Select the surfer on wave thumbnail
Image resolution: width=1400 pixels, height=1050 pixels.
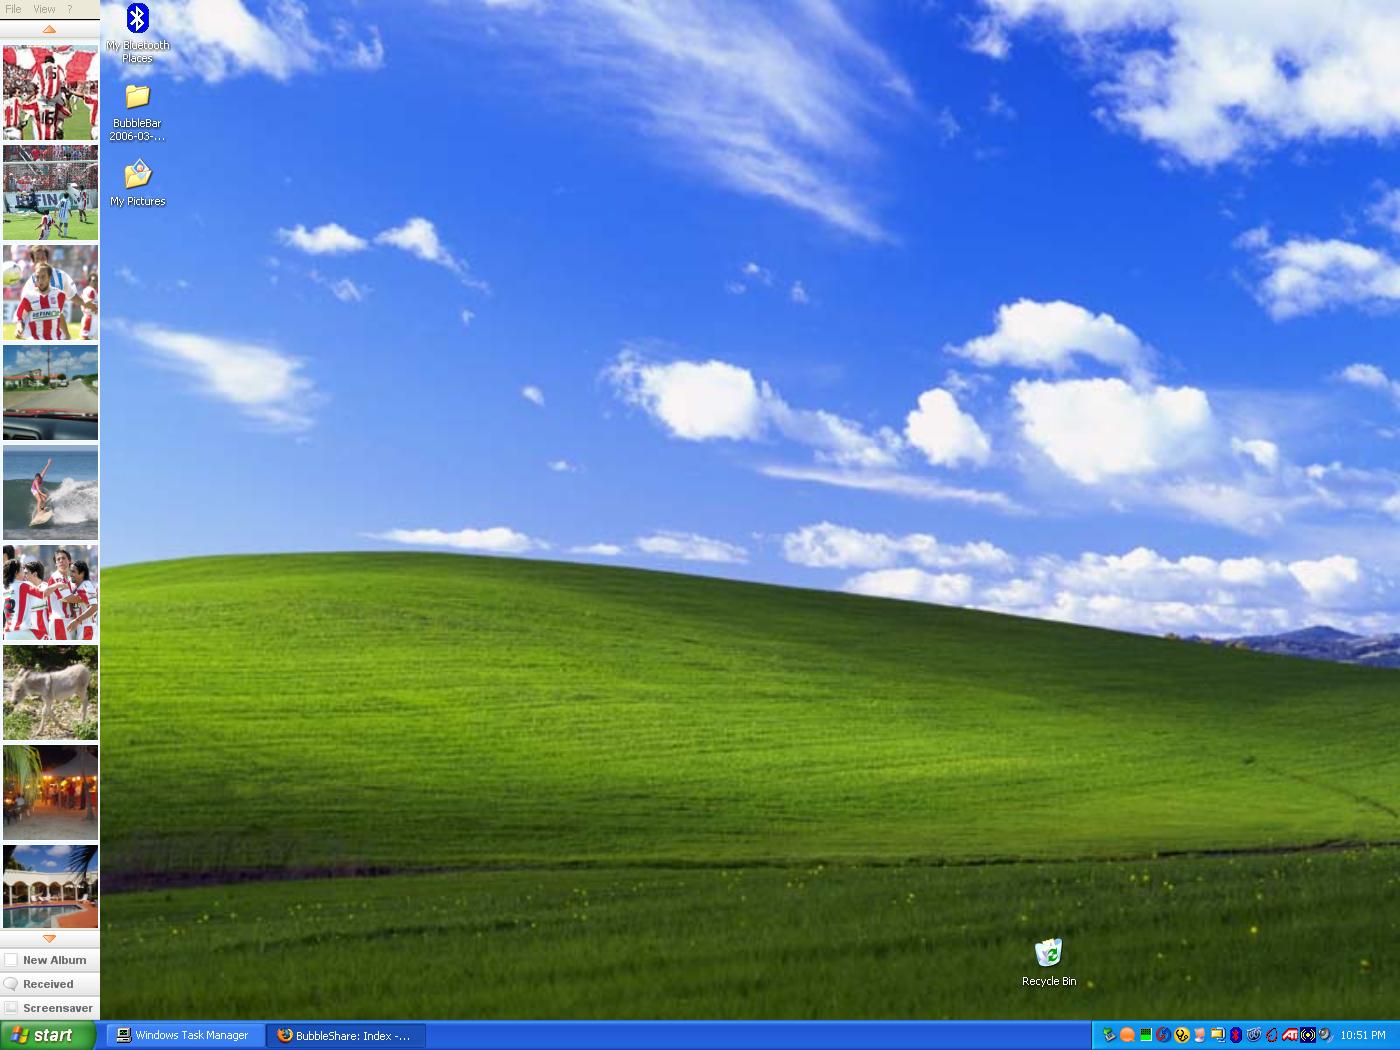point(51,492)
